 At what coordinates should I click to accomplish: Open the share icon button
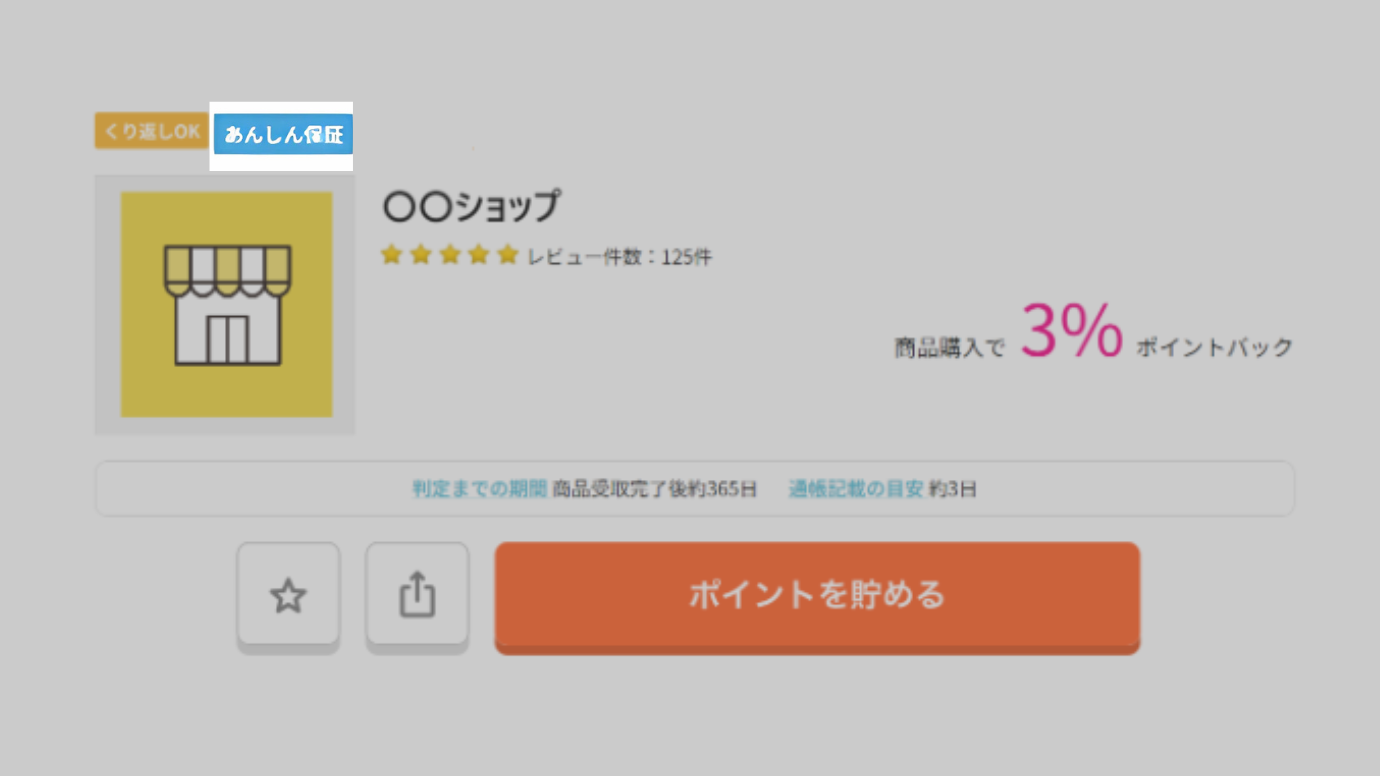(417, 596)
